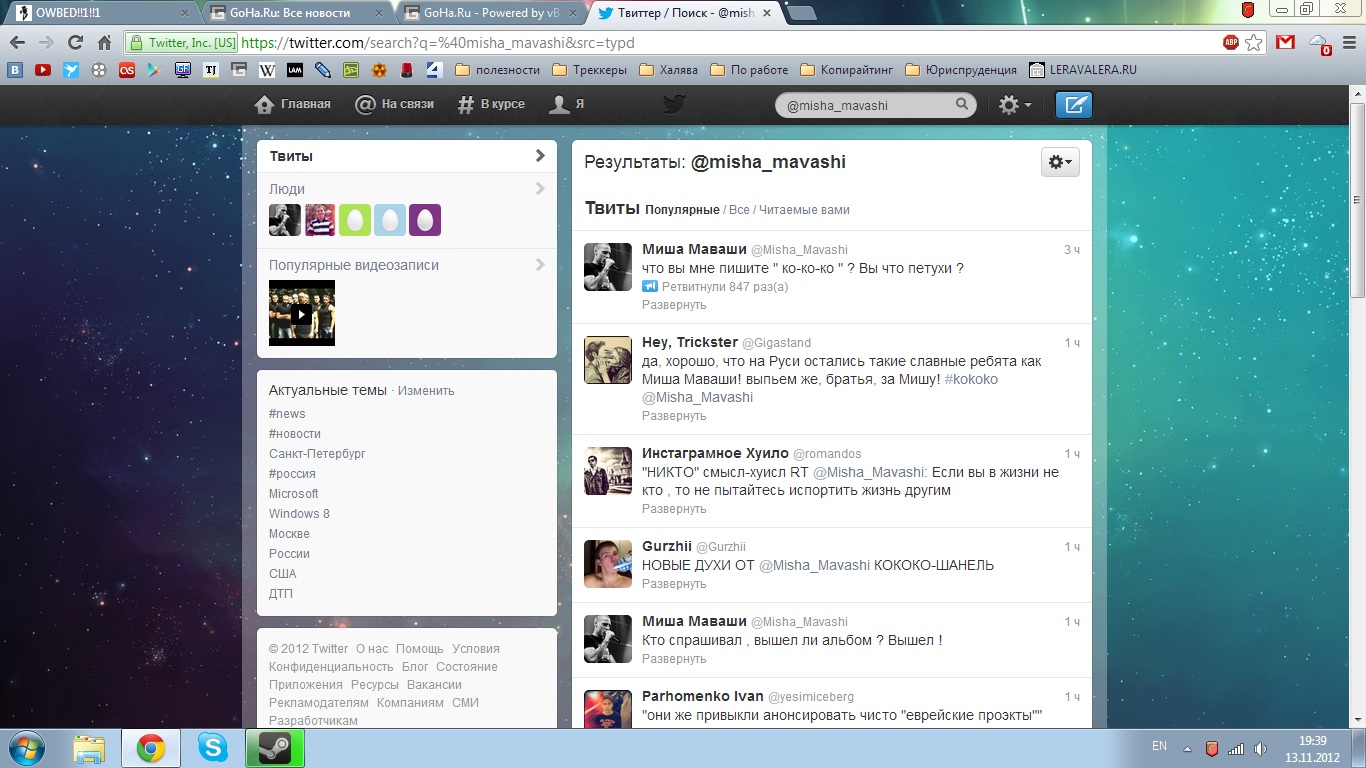The height and width of the screenshot is (768, 1366).
Task: Click the compose new tweet button
Action: tap(1074, 105)
